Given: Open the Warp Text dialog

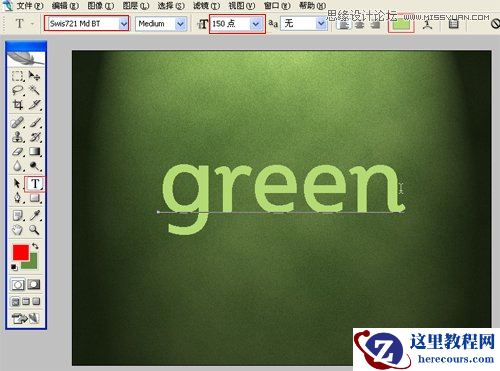Looking at the screenshot, I should click(x=427, y=24).
